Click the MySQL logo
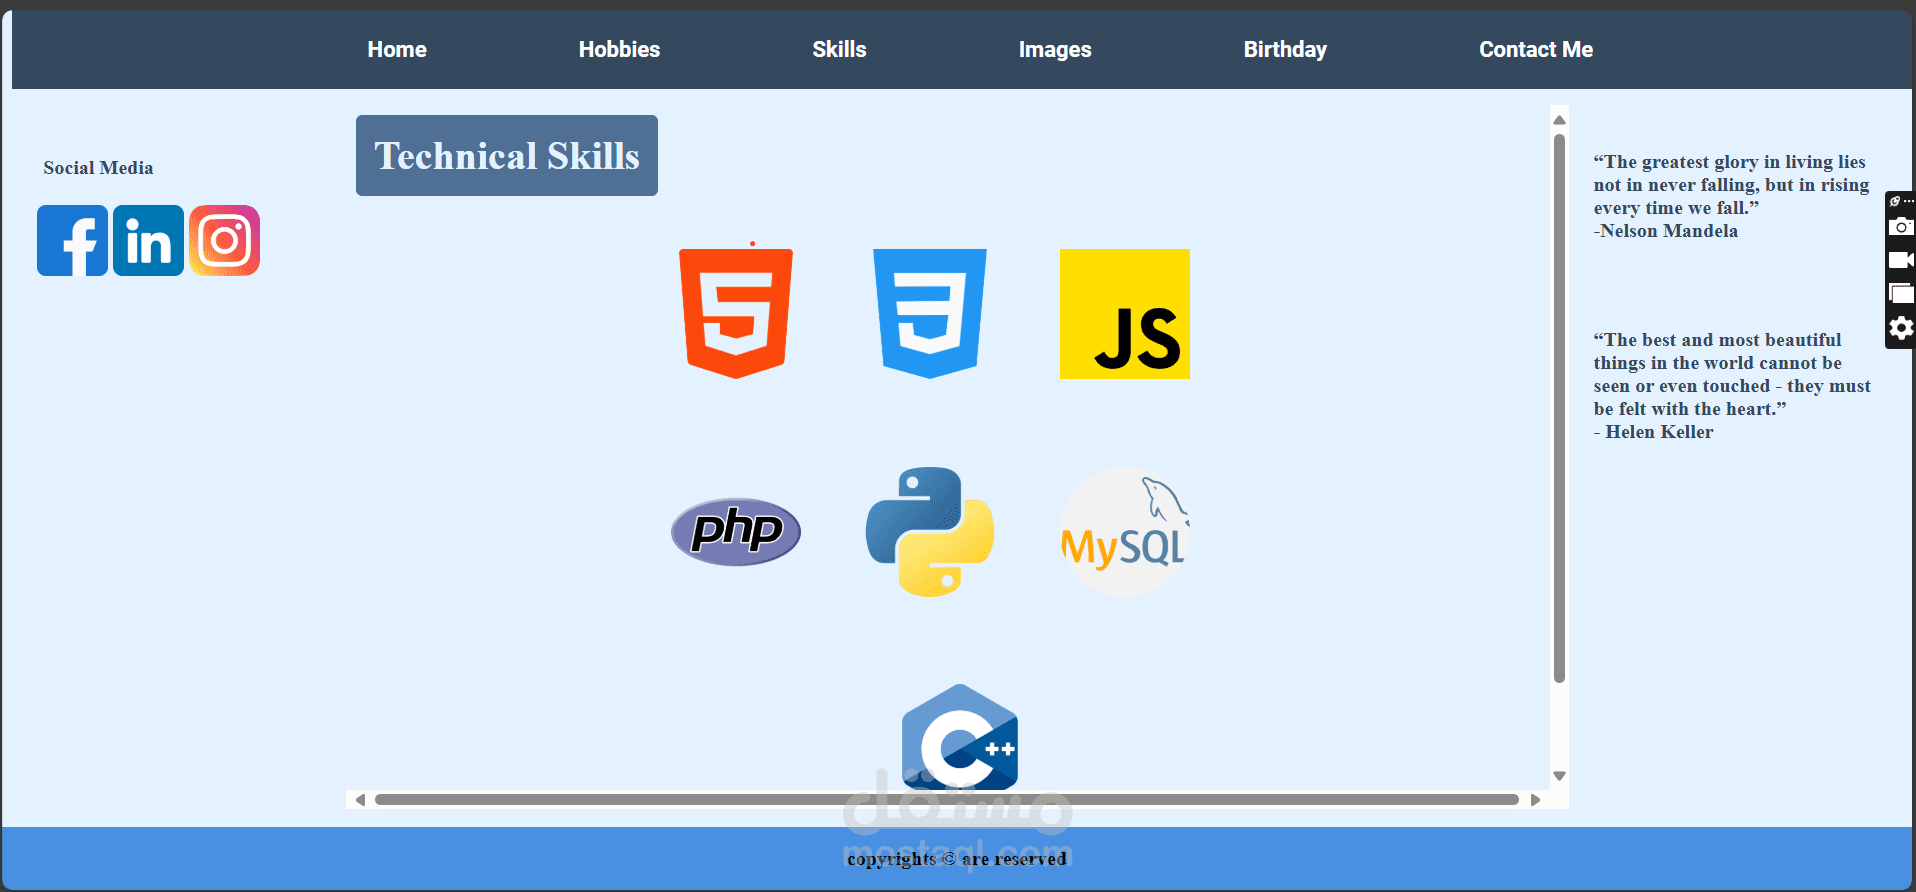1916x892 pixels. [x=1125, y=532]
